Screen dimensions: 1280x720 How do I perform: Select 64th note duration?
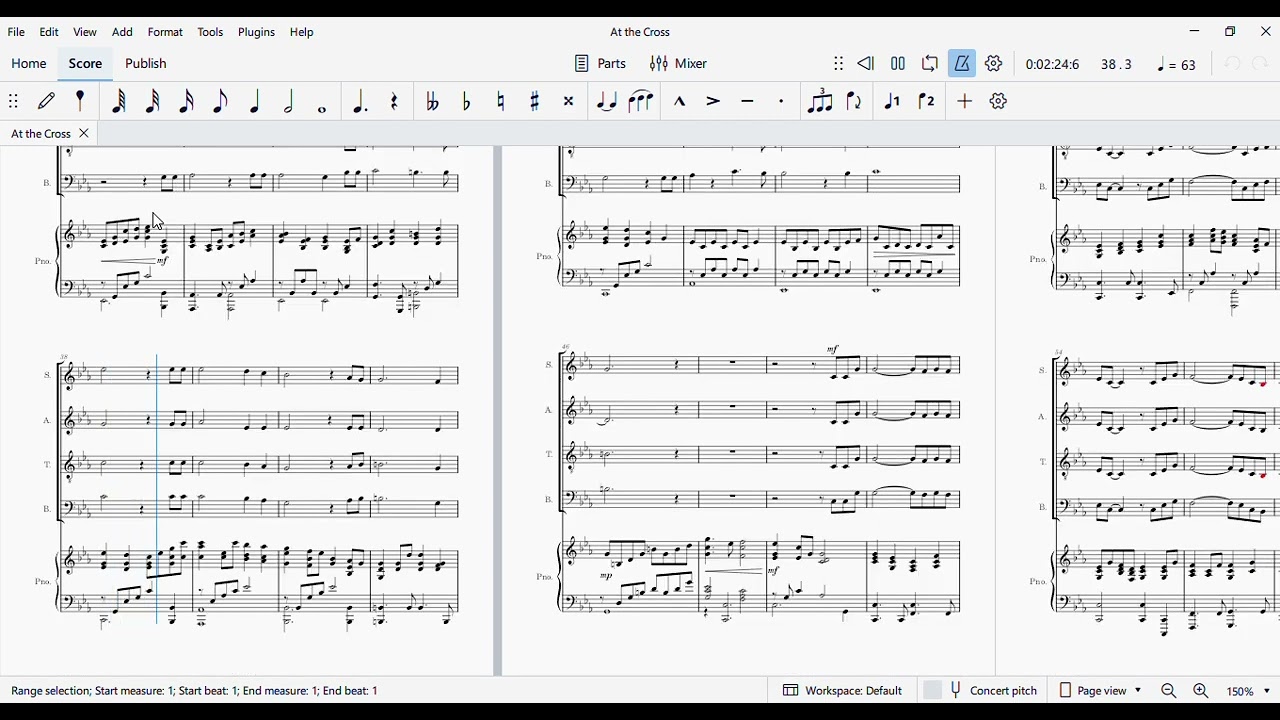click(x=119, y=101)
